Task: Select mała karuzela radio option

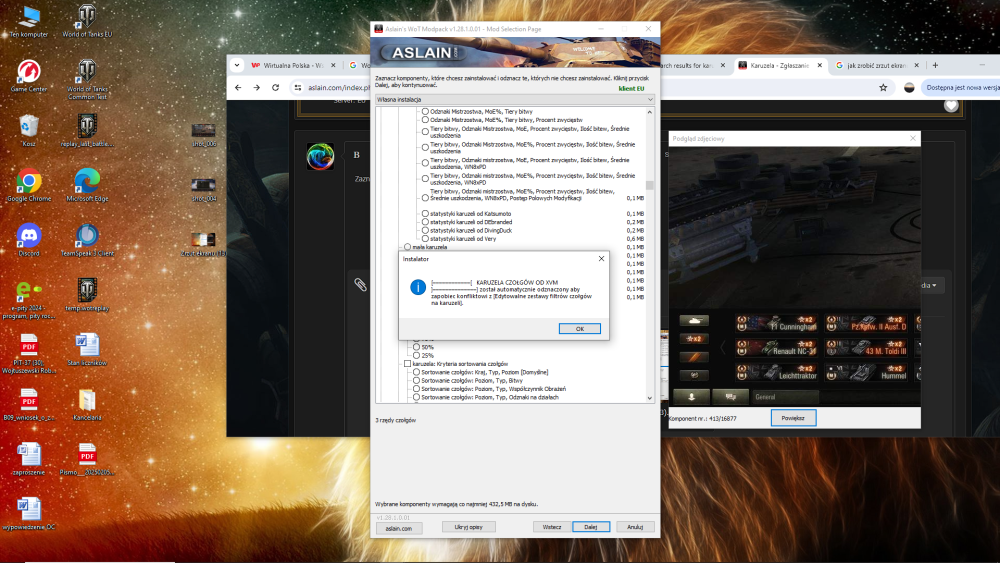Action: pos(407,247)
